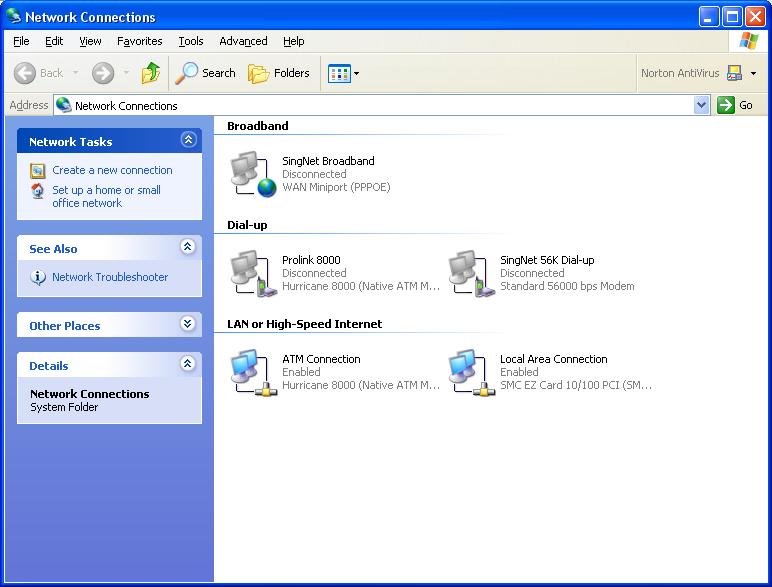
Task: Select the ATM Connection icon
Action: tap(254, 372)
